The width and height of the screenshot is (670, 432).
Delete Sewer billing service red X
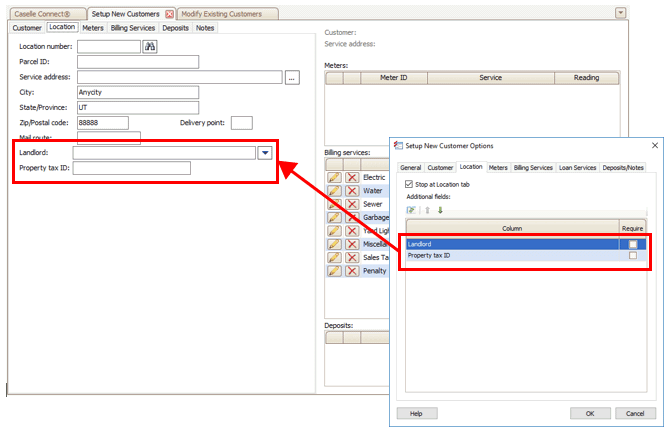pos(352,204)
